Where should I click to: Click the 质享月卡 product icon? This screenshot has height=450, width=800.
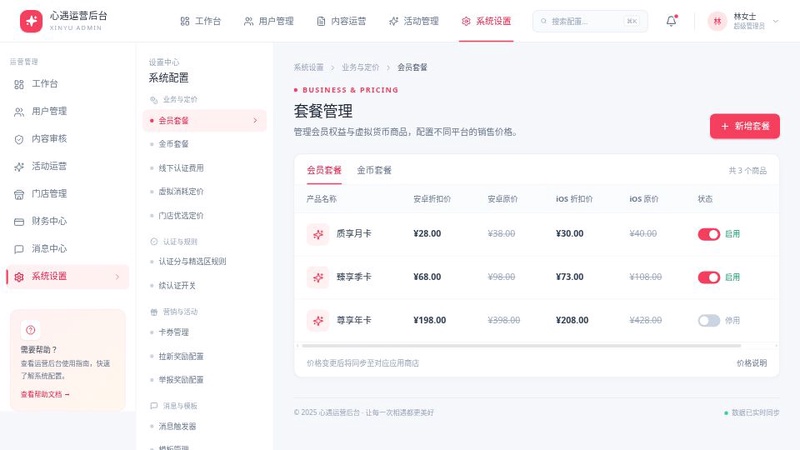tap(318, 234)
